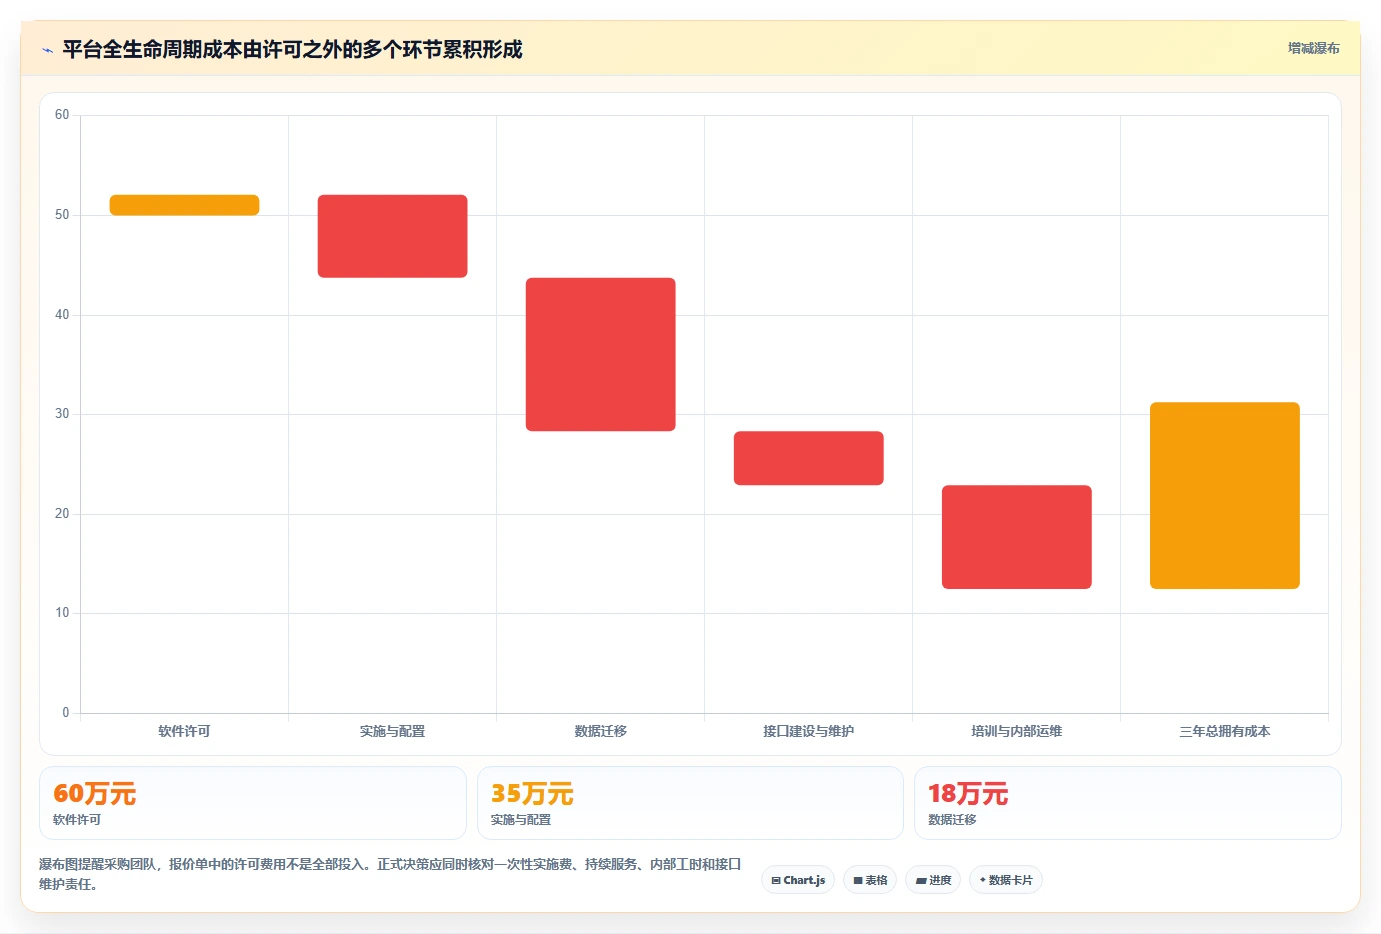Click the y-axis value 50

[x=62, y=215]
